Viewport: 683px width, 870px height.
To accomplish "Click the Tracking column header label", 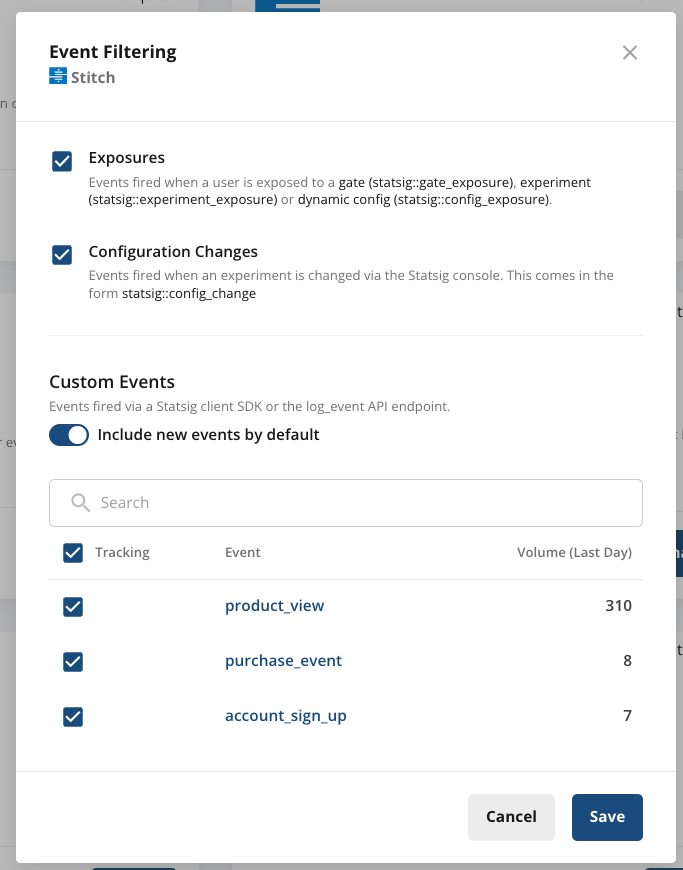I will [124, 552].
